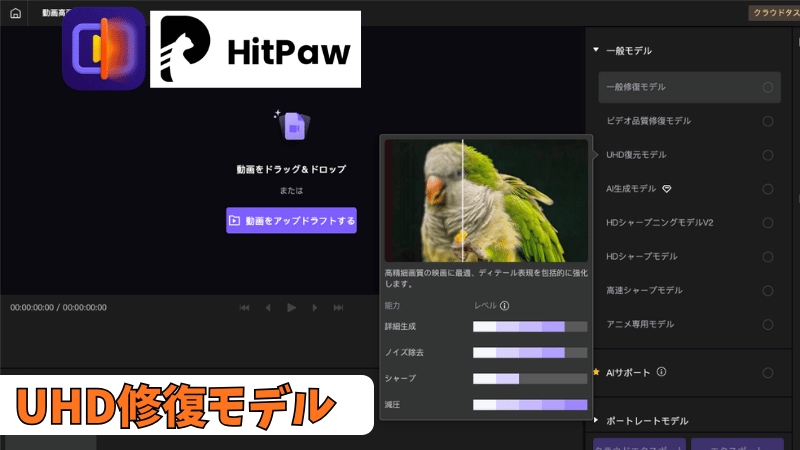Select the ビデオ品質修復モデル radio button

[x=767, y=121]
